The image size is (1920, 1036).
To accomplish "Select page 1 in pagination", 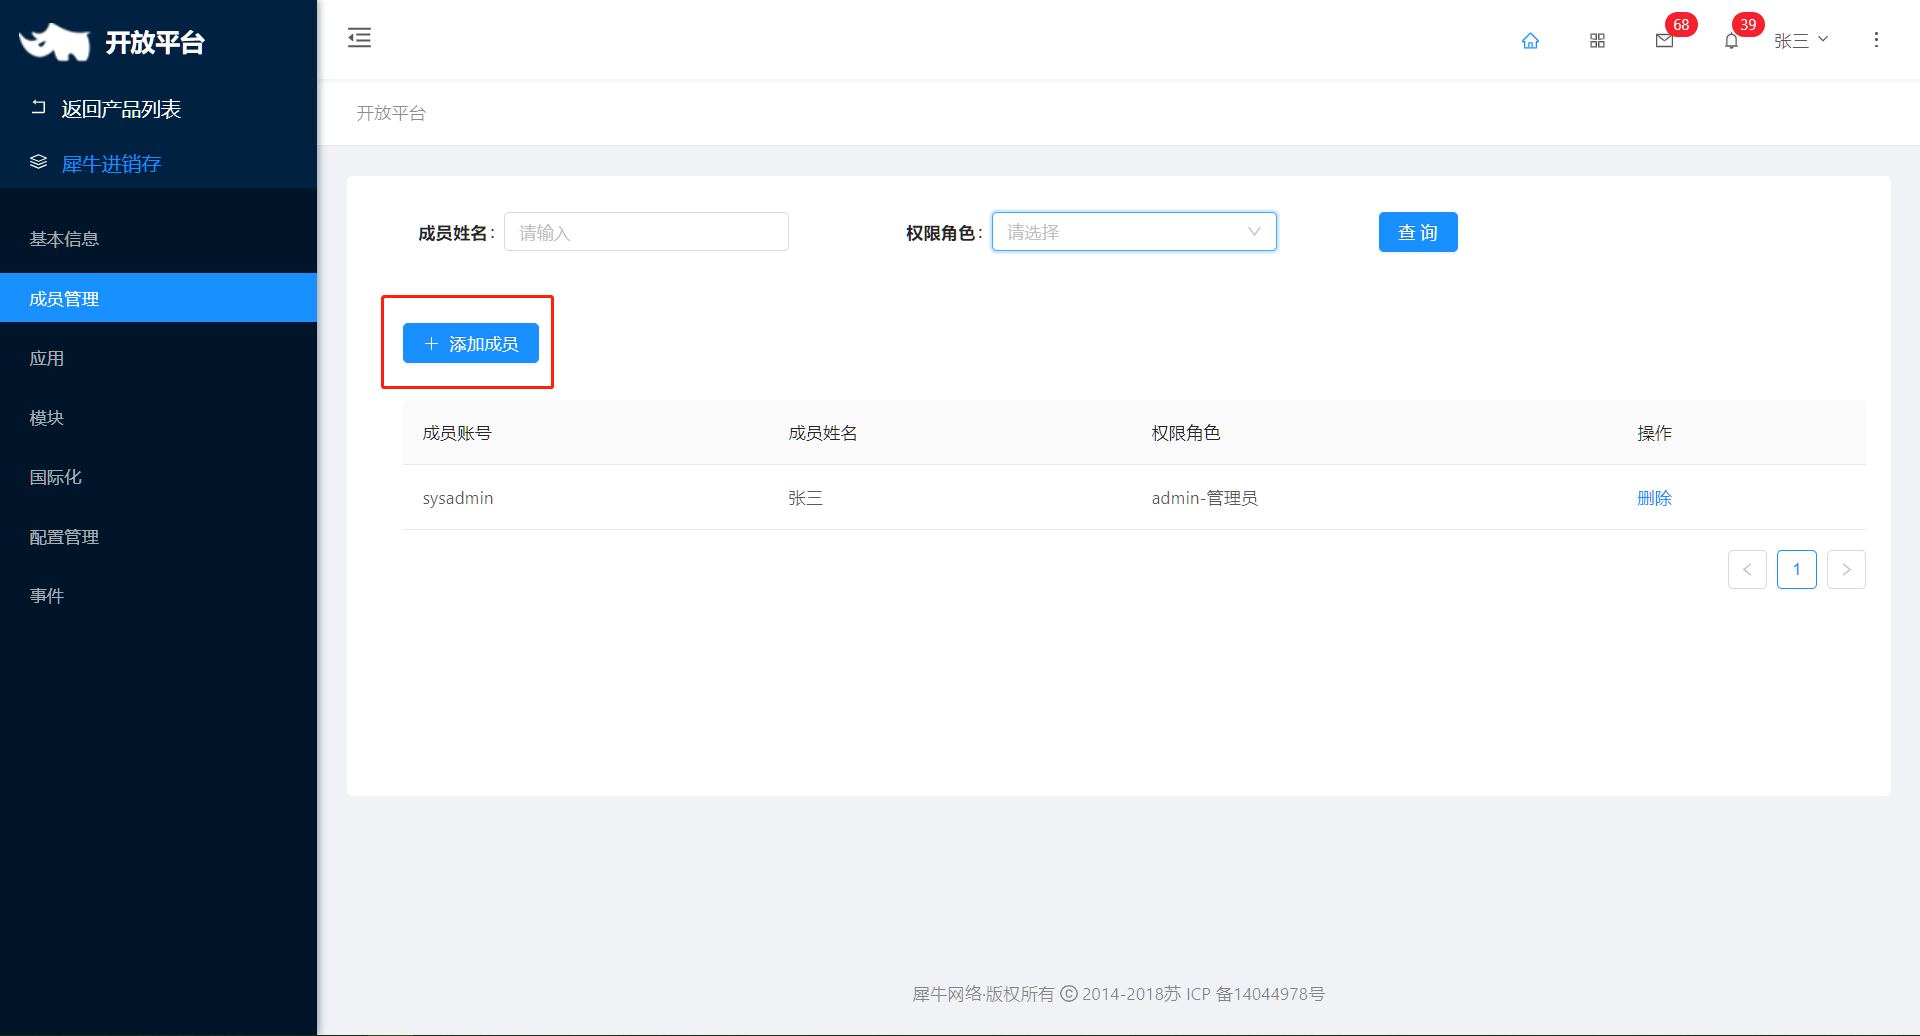I will (x=1797, y=569).
